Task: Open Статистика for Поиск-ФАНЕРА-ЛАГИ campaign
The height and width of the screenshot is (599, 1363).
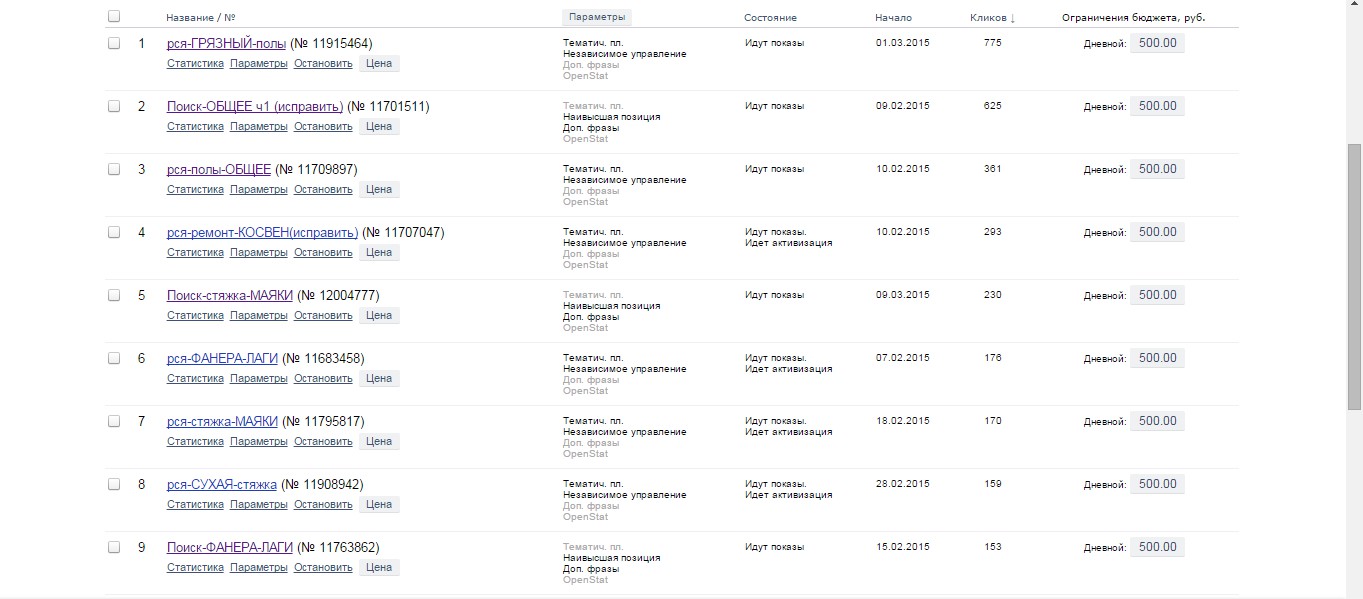Action: [x=195, y=567]
